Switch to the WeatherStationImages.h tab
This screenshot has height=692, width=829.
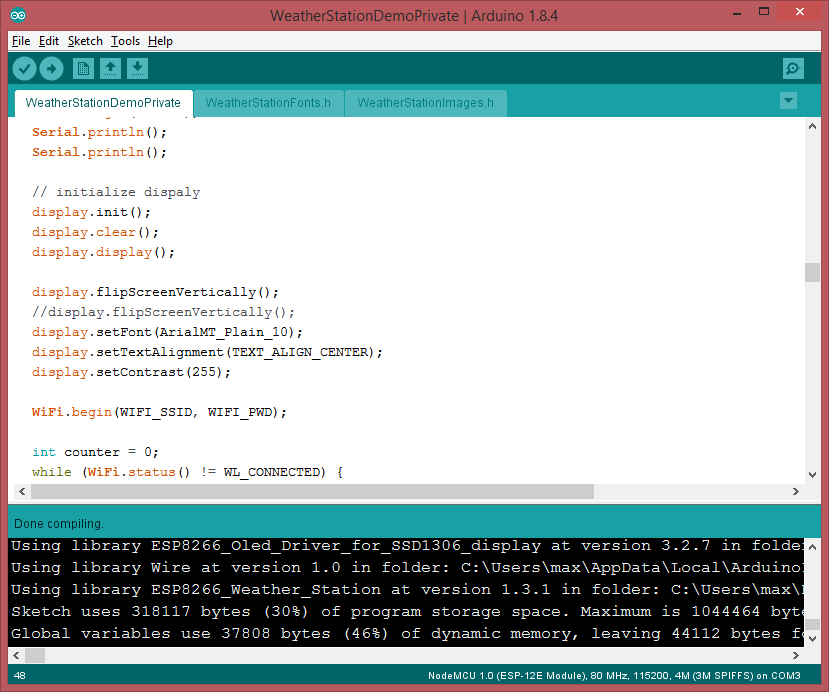coord(425,103)
